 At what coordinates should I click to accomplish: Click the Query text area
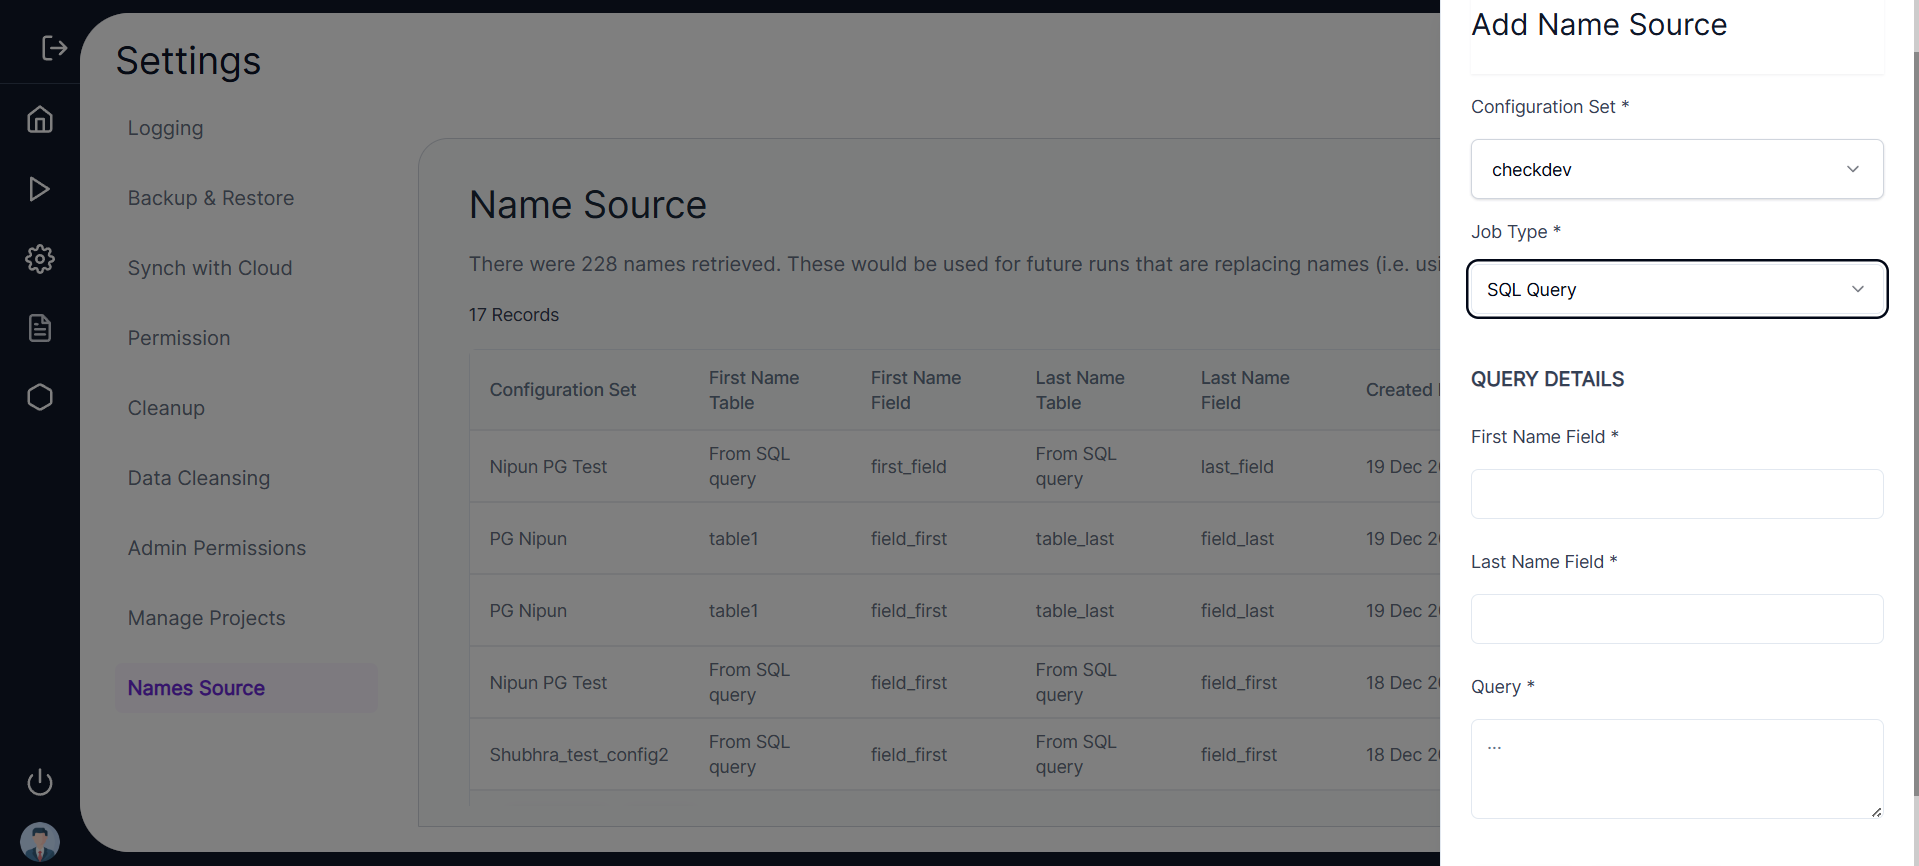[1677, 769]
